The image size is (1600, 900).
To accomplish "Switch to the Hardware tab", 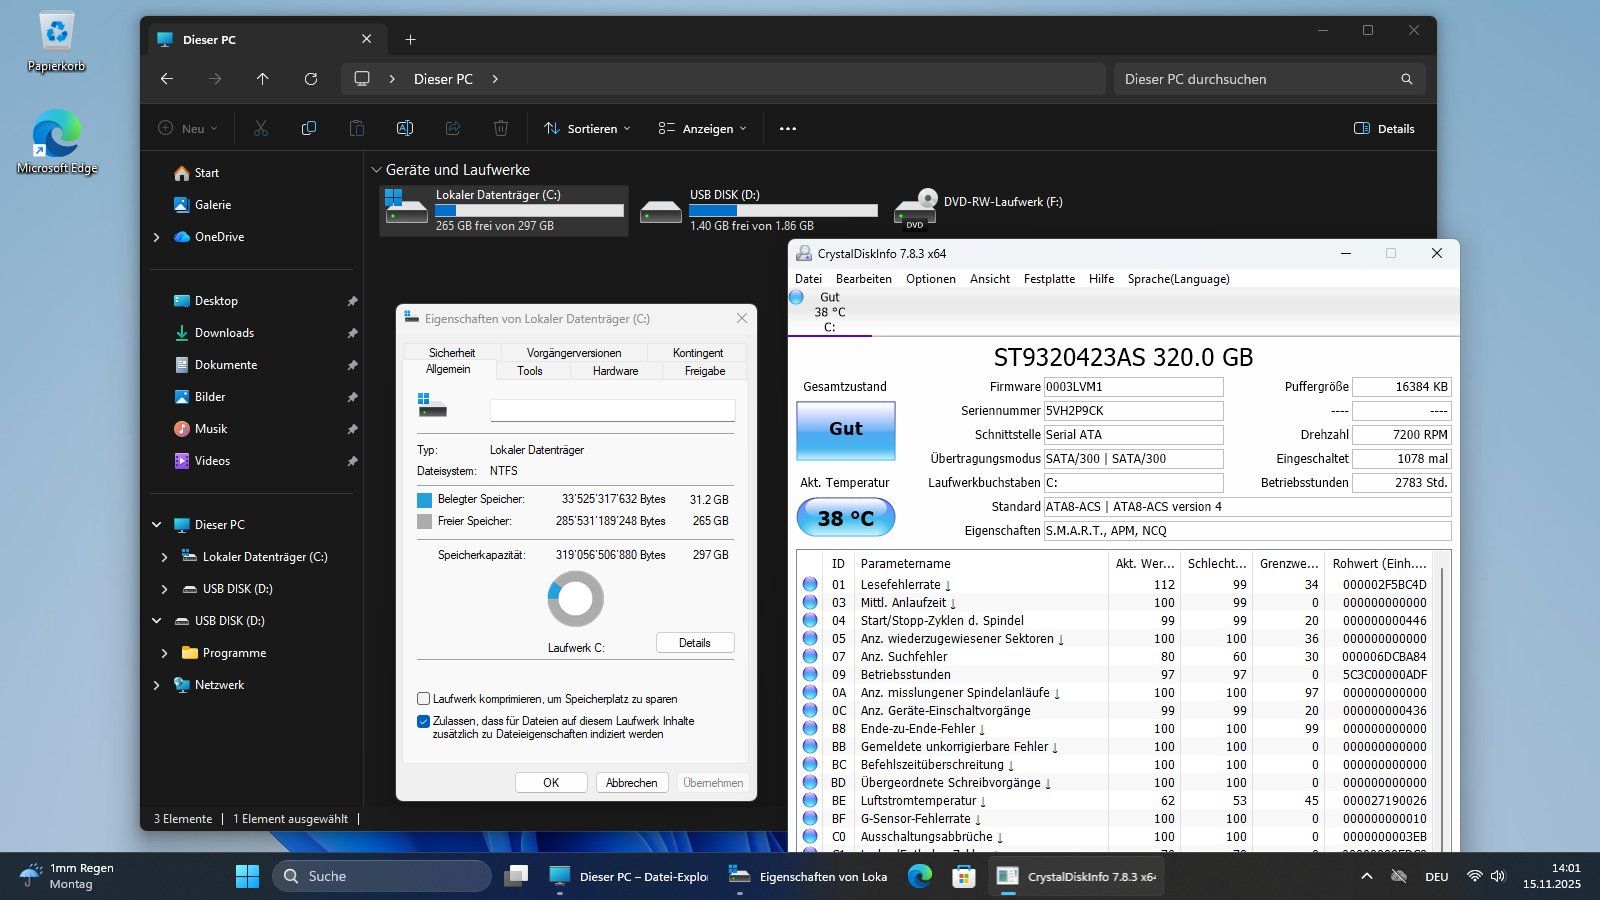I will point(615,371).
